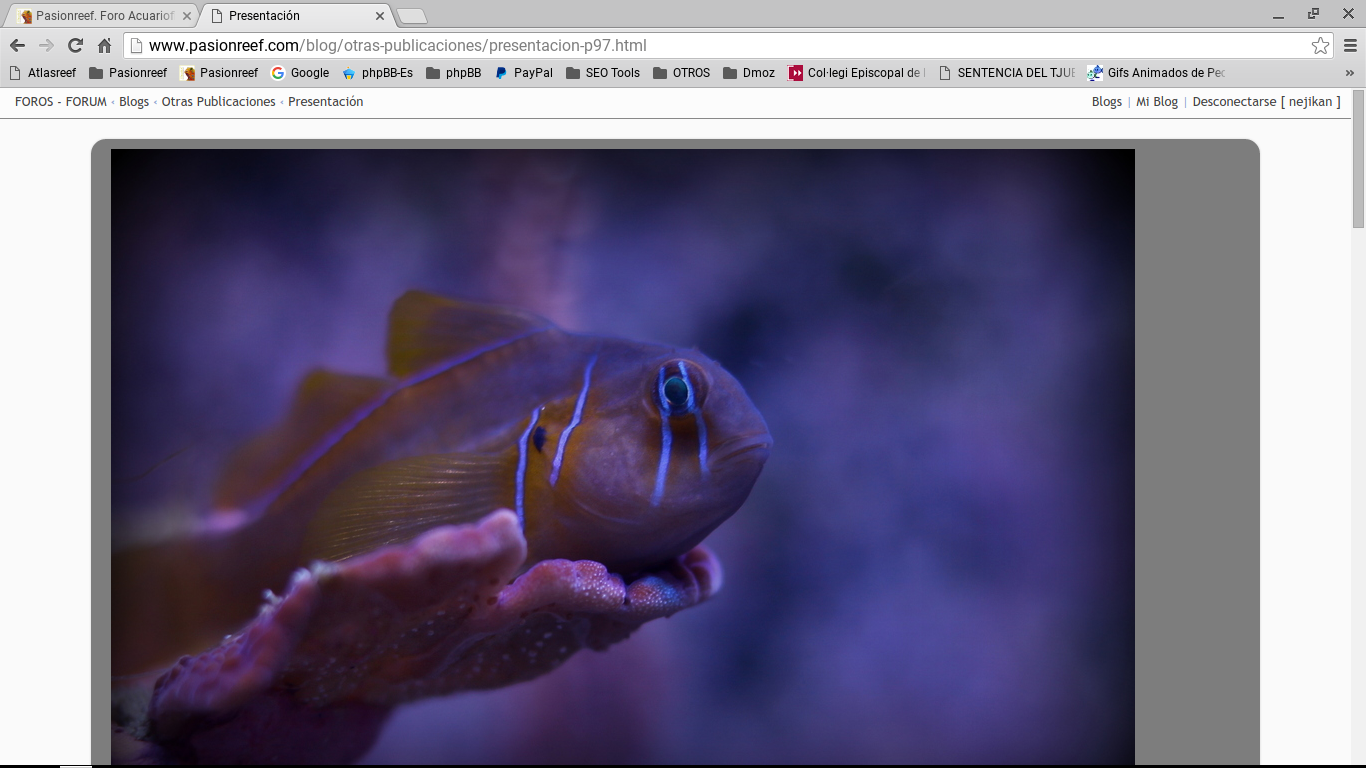Bookmark this page with the star icon
The image size is (1366, 768).
pyautogui.click(x=1320, y=45)
